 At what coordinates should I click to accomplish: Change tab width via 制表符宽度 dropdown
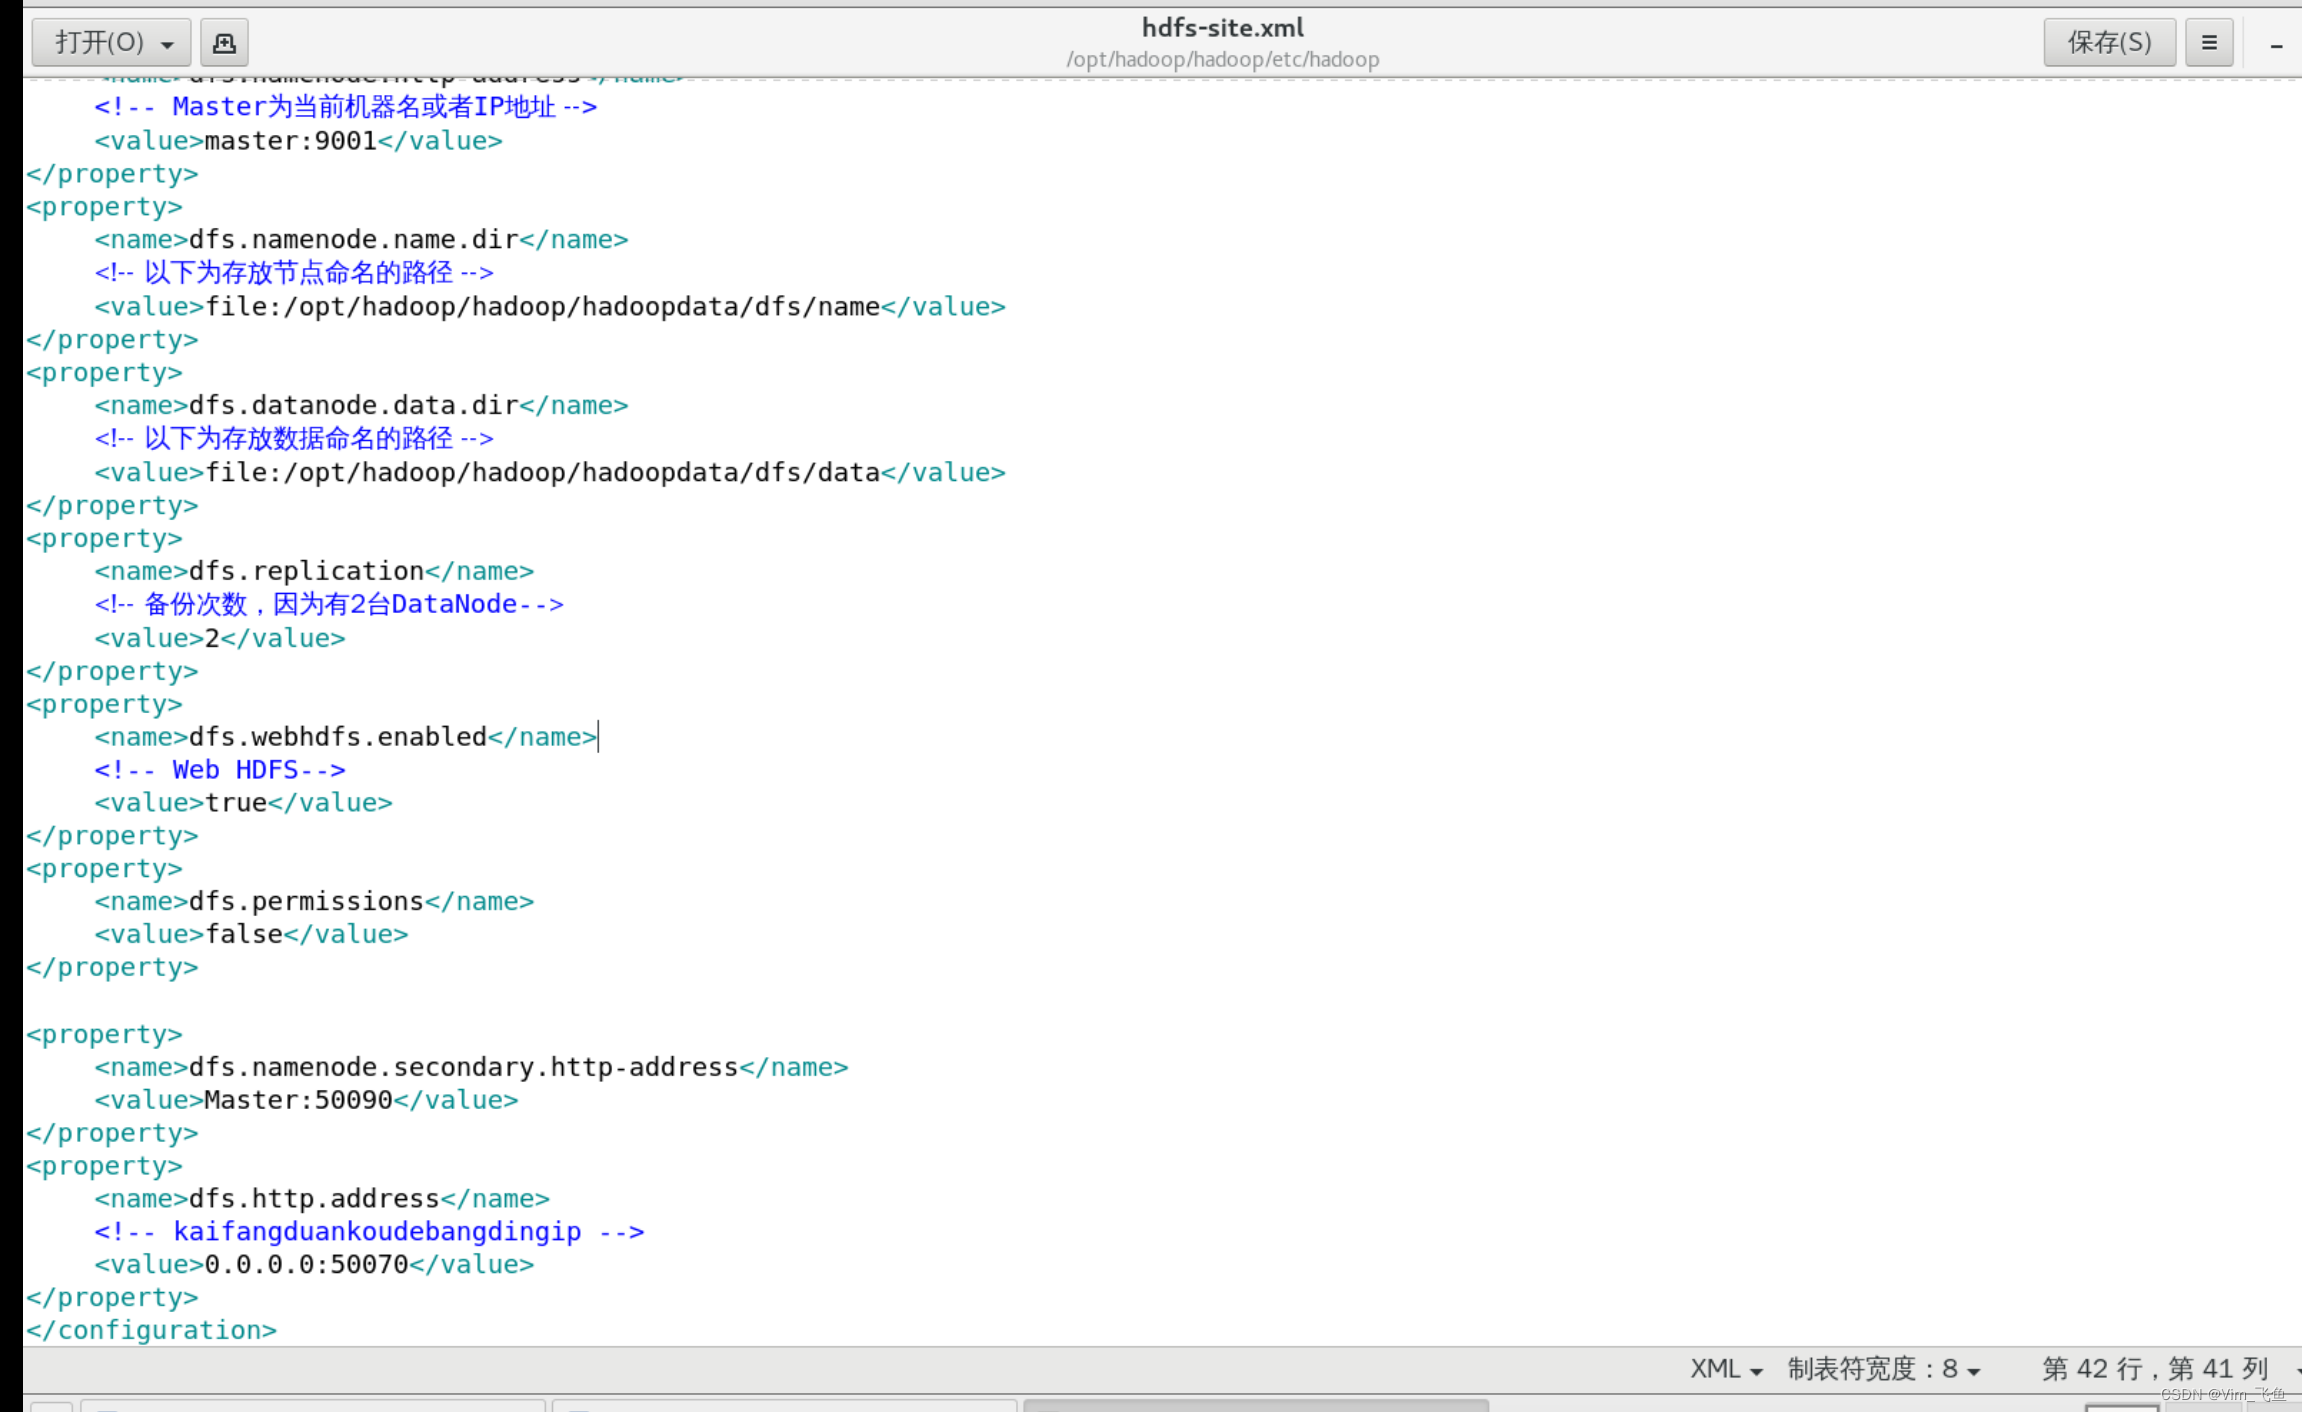click(x=1884, y=1369)
